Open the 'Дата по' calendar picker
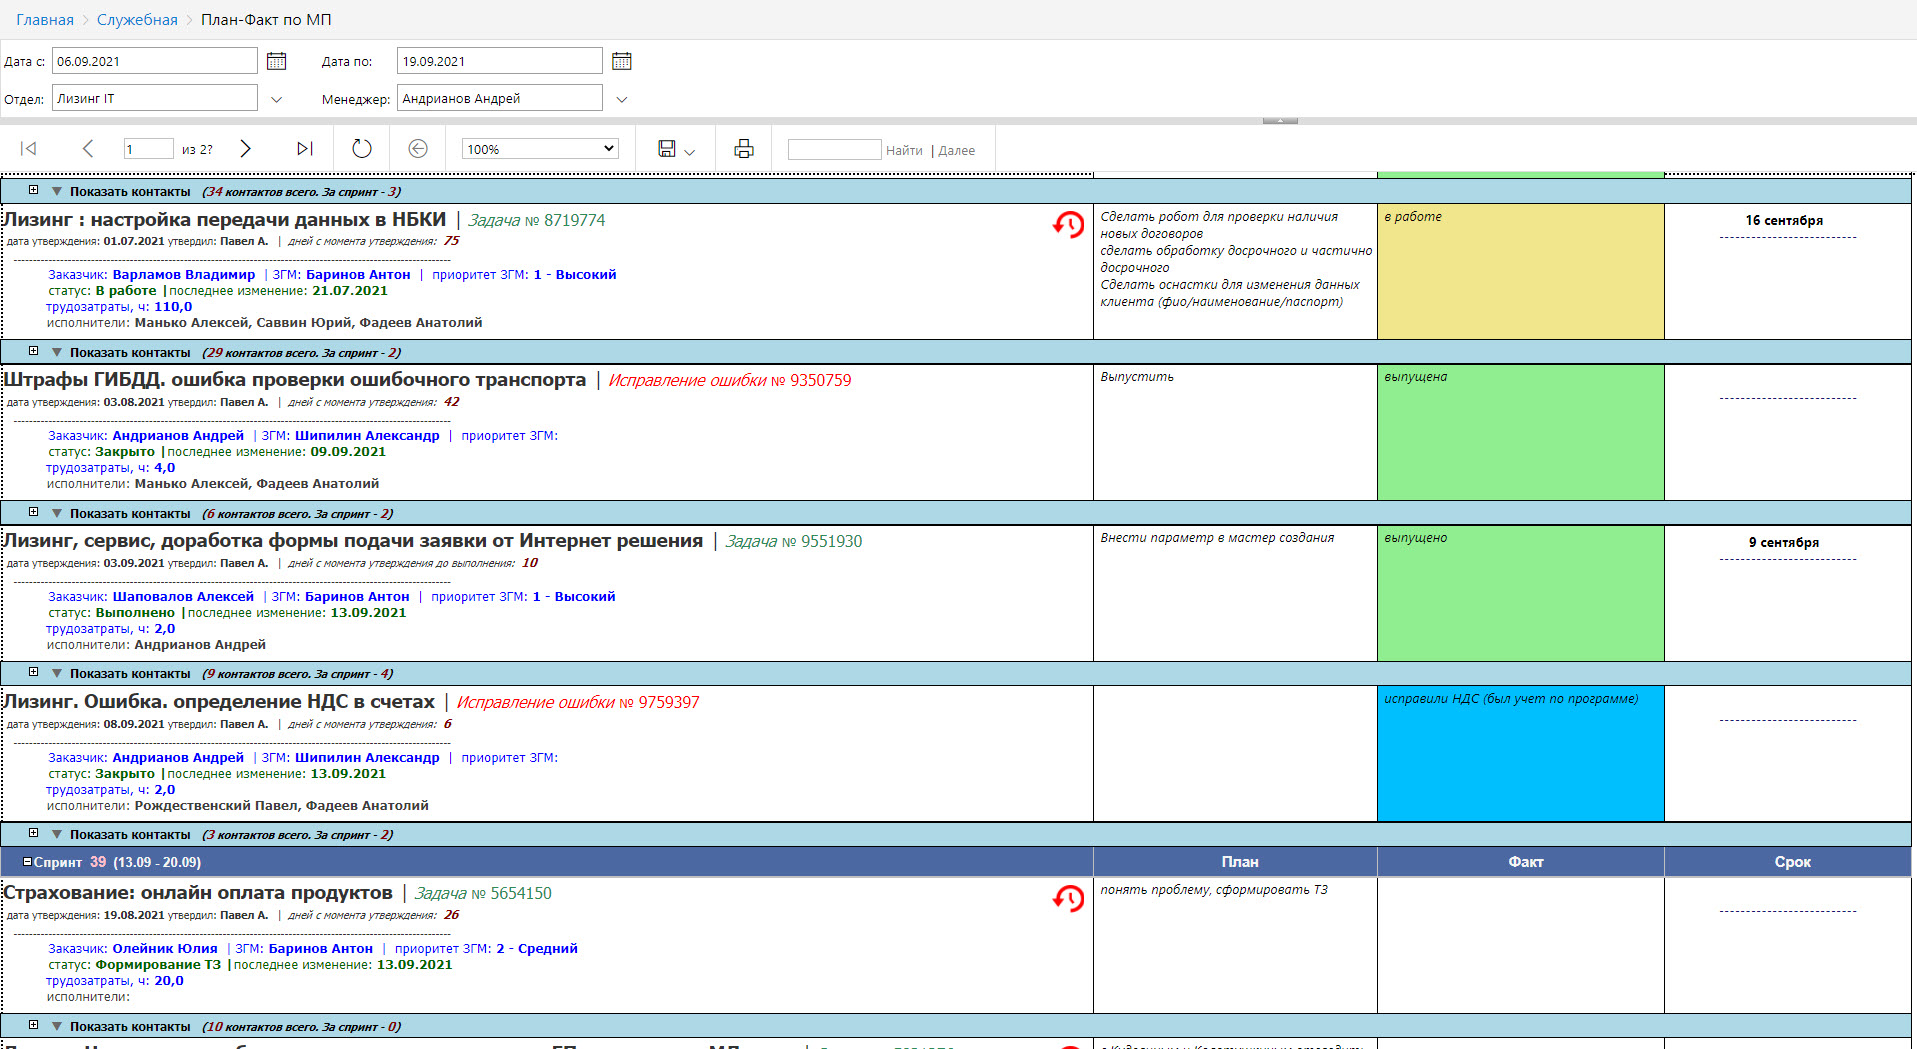Image resolution: width=1917 pixels, height=1049 pixels. coord(621,61)
